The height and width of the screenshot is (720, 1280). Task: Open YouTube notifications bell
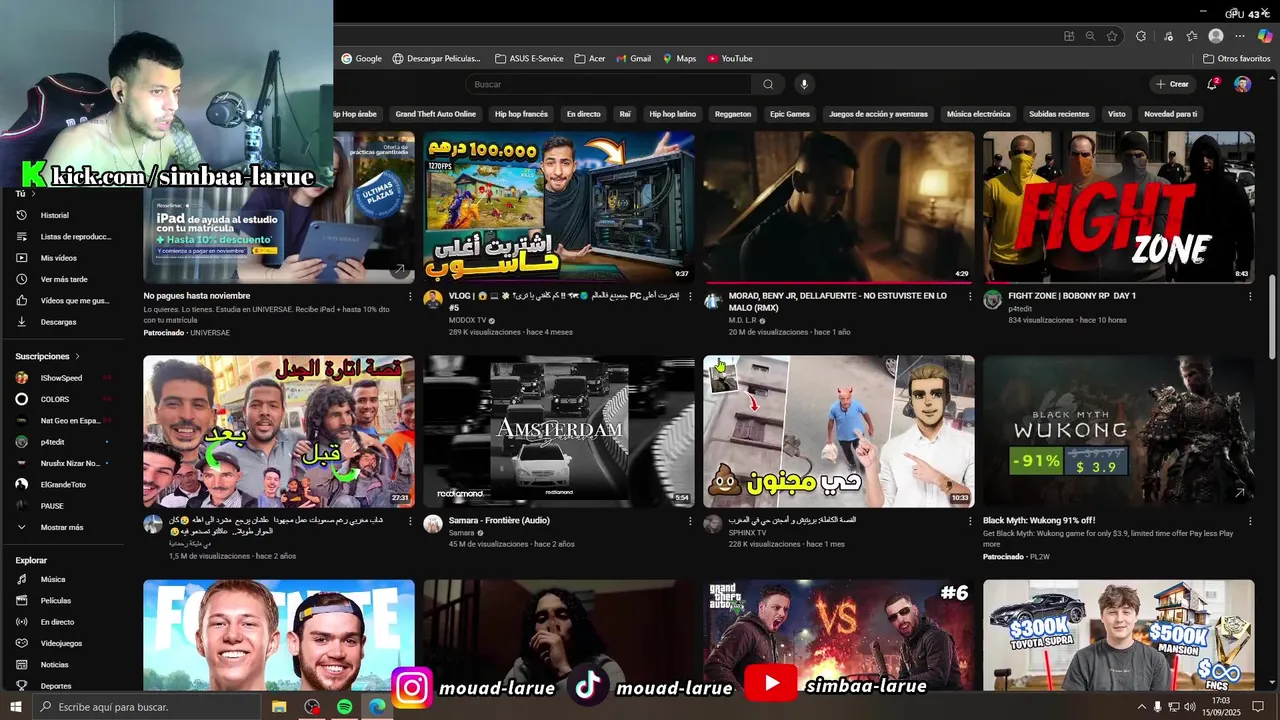tap(1212, 84)
